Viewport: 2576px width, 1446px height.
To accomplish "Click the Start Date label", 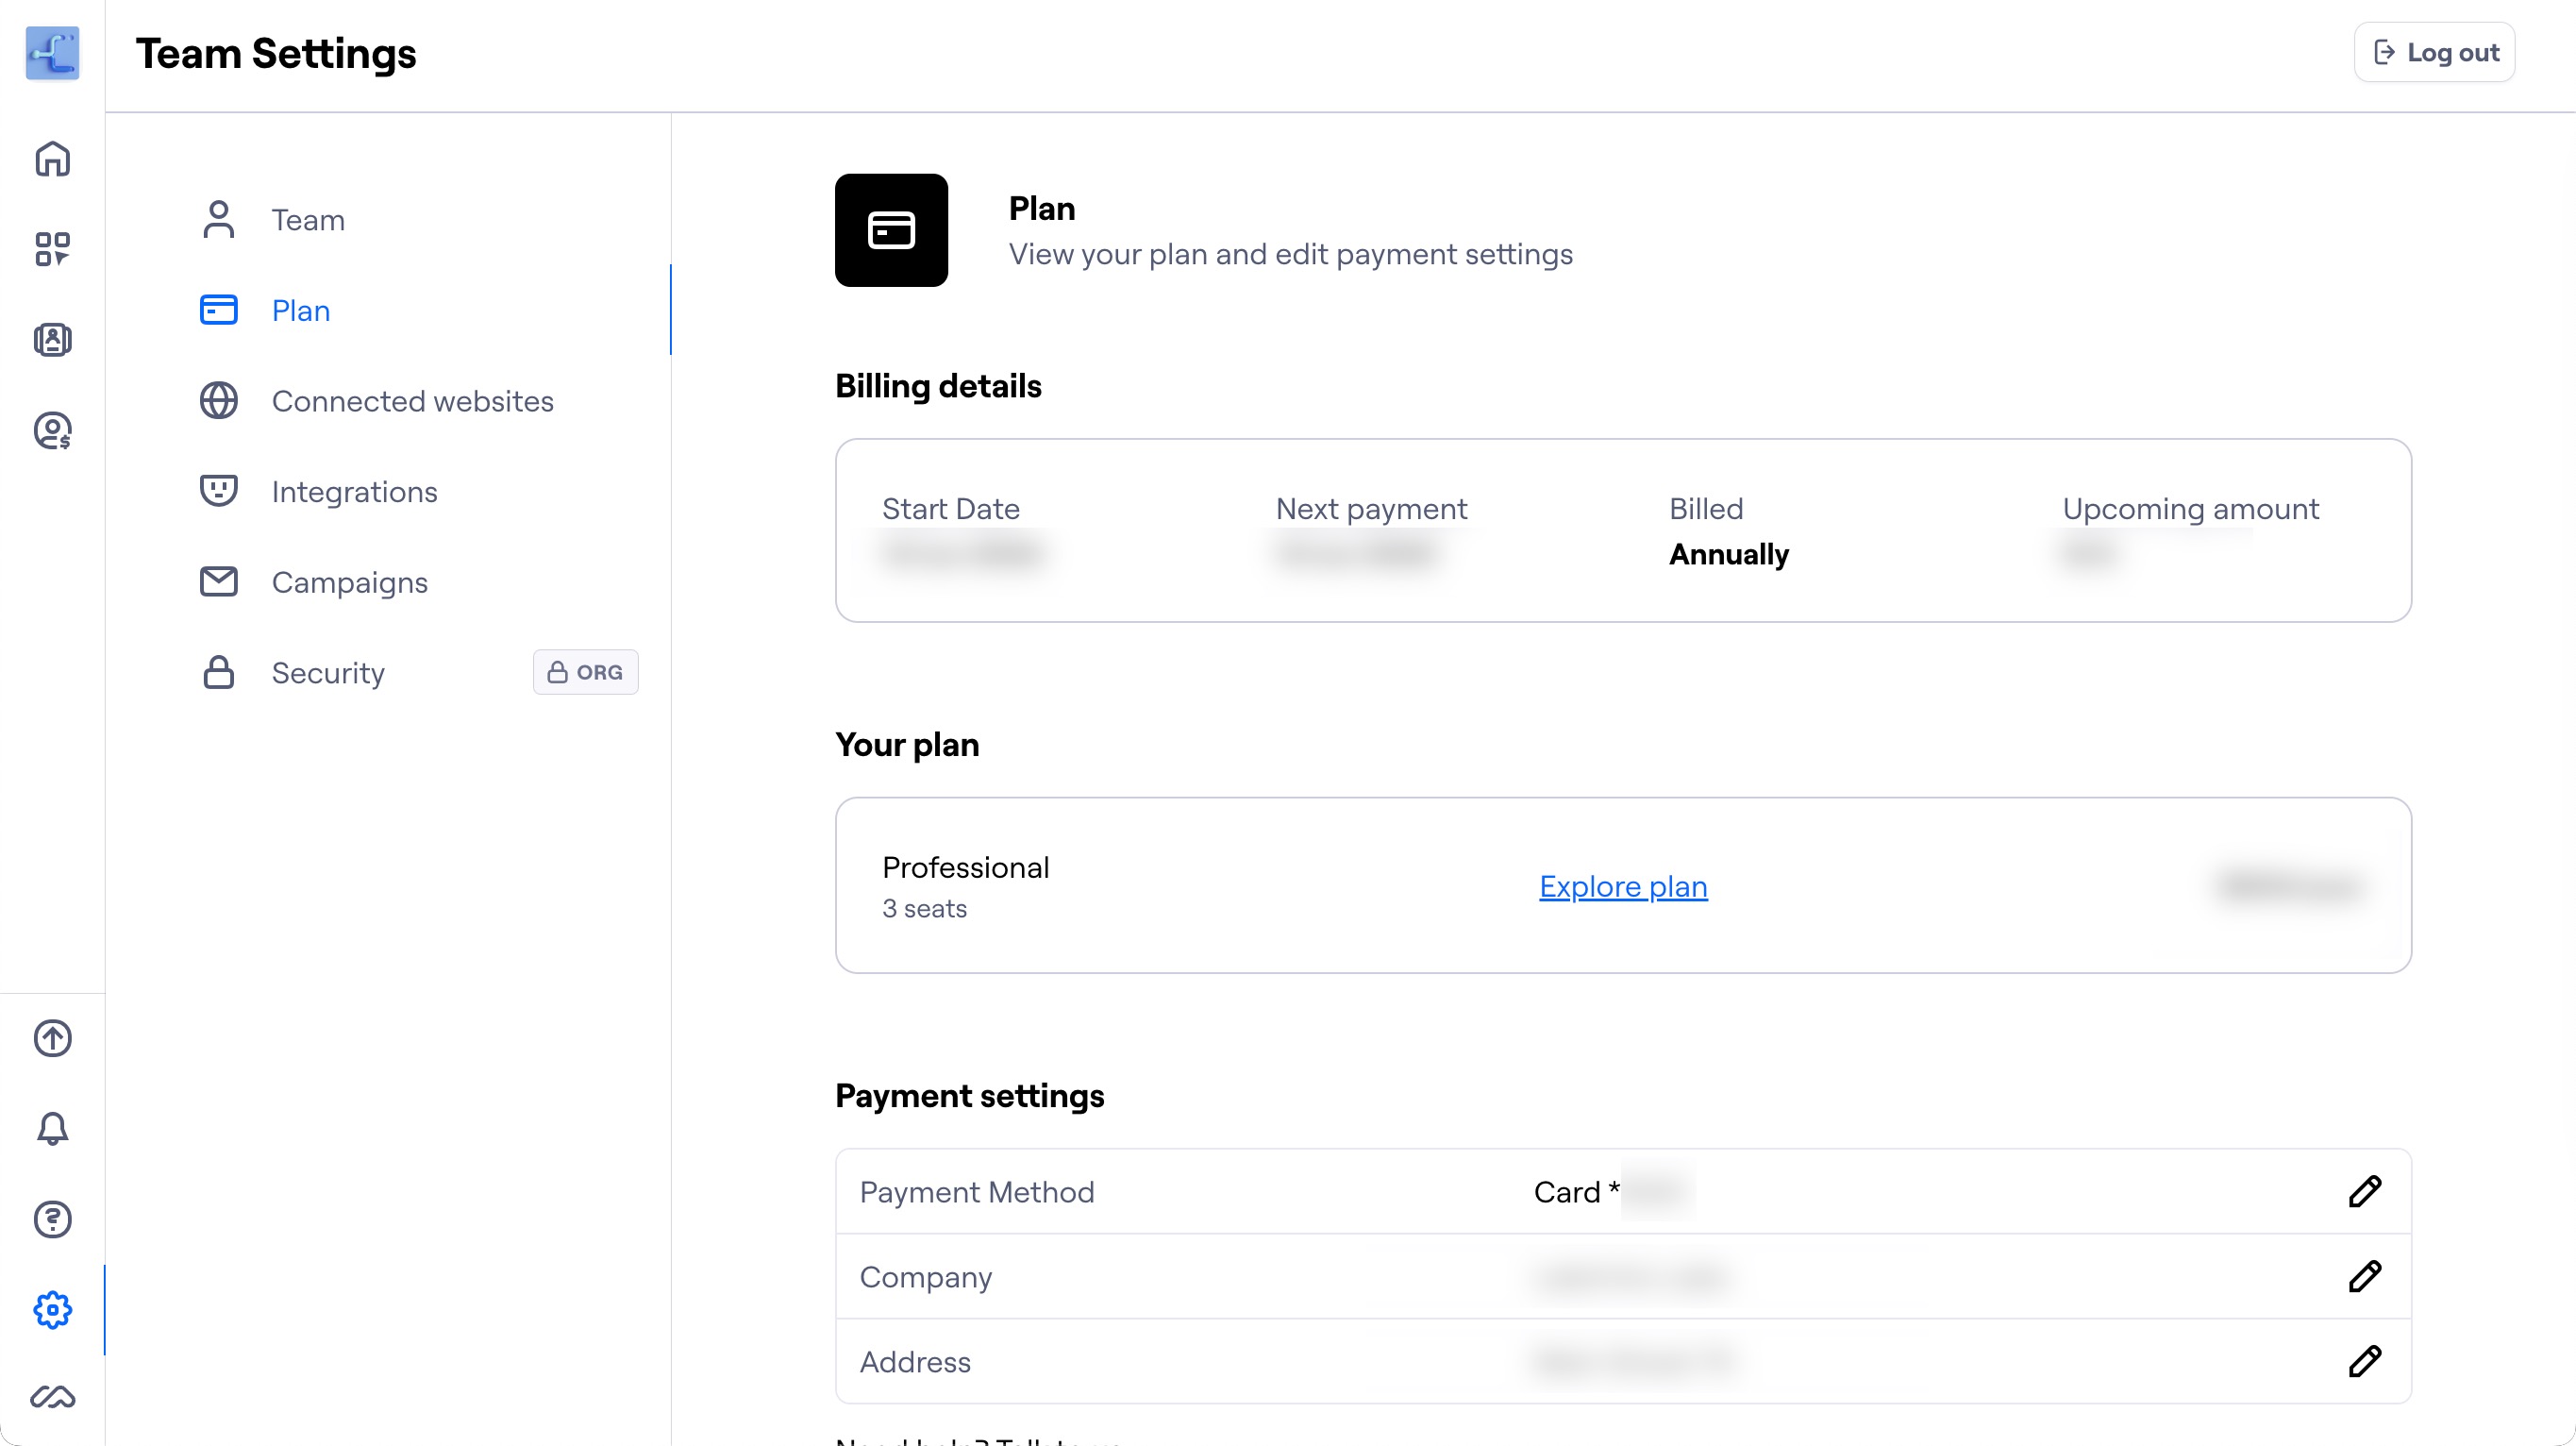I will (x=950, y=509).
